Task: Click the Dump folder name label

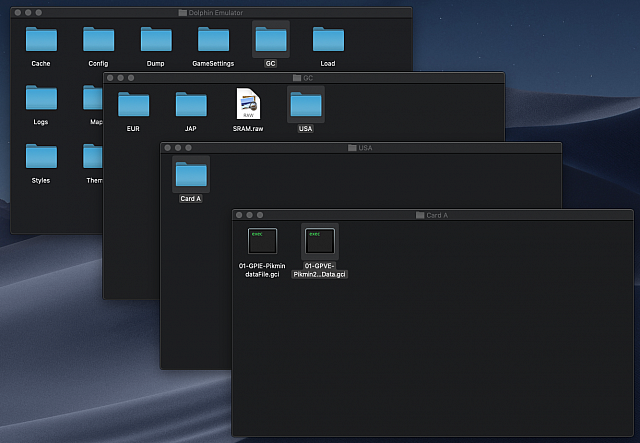Action: click(156, 63)
